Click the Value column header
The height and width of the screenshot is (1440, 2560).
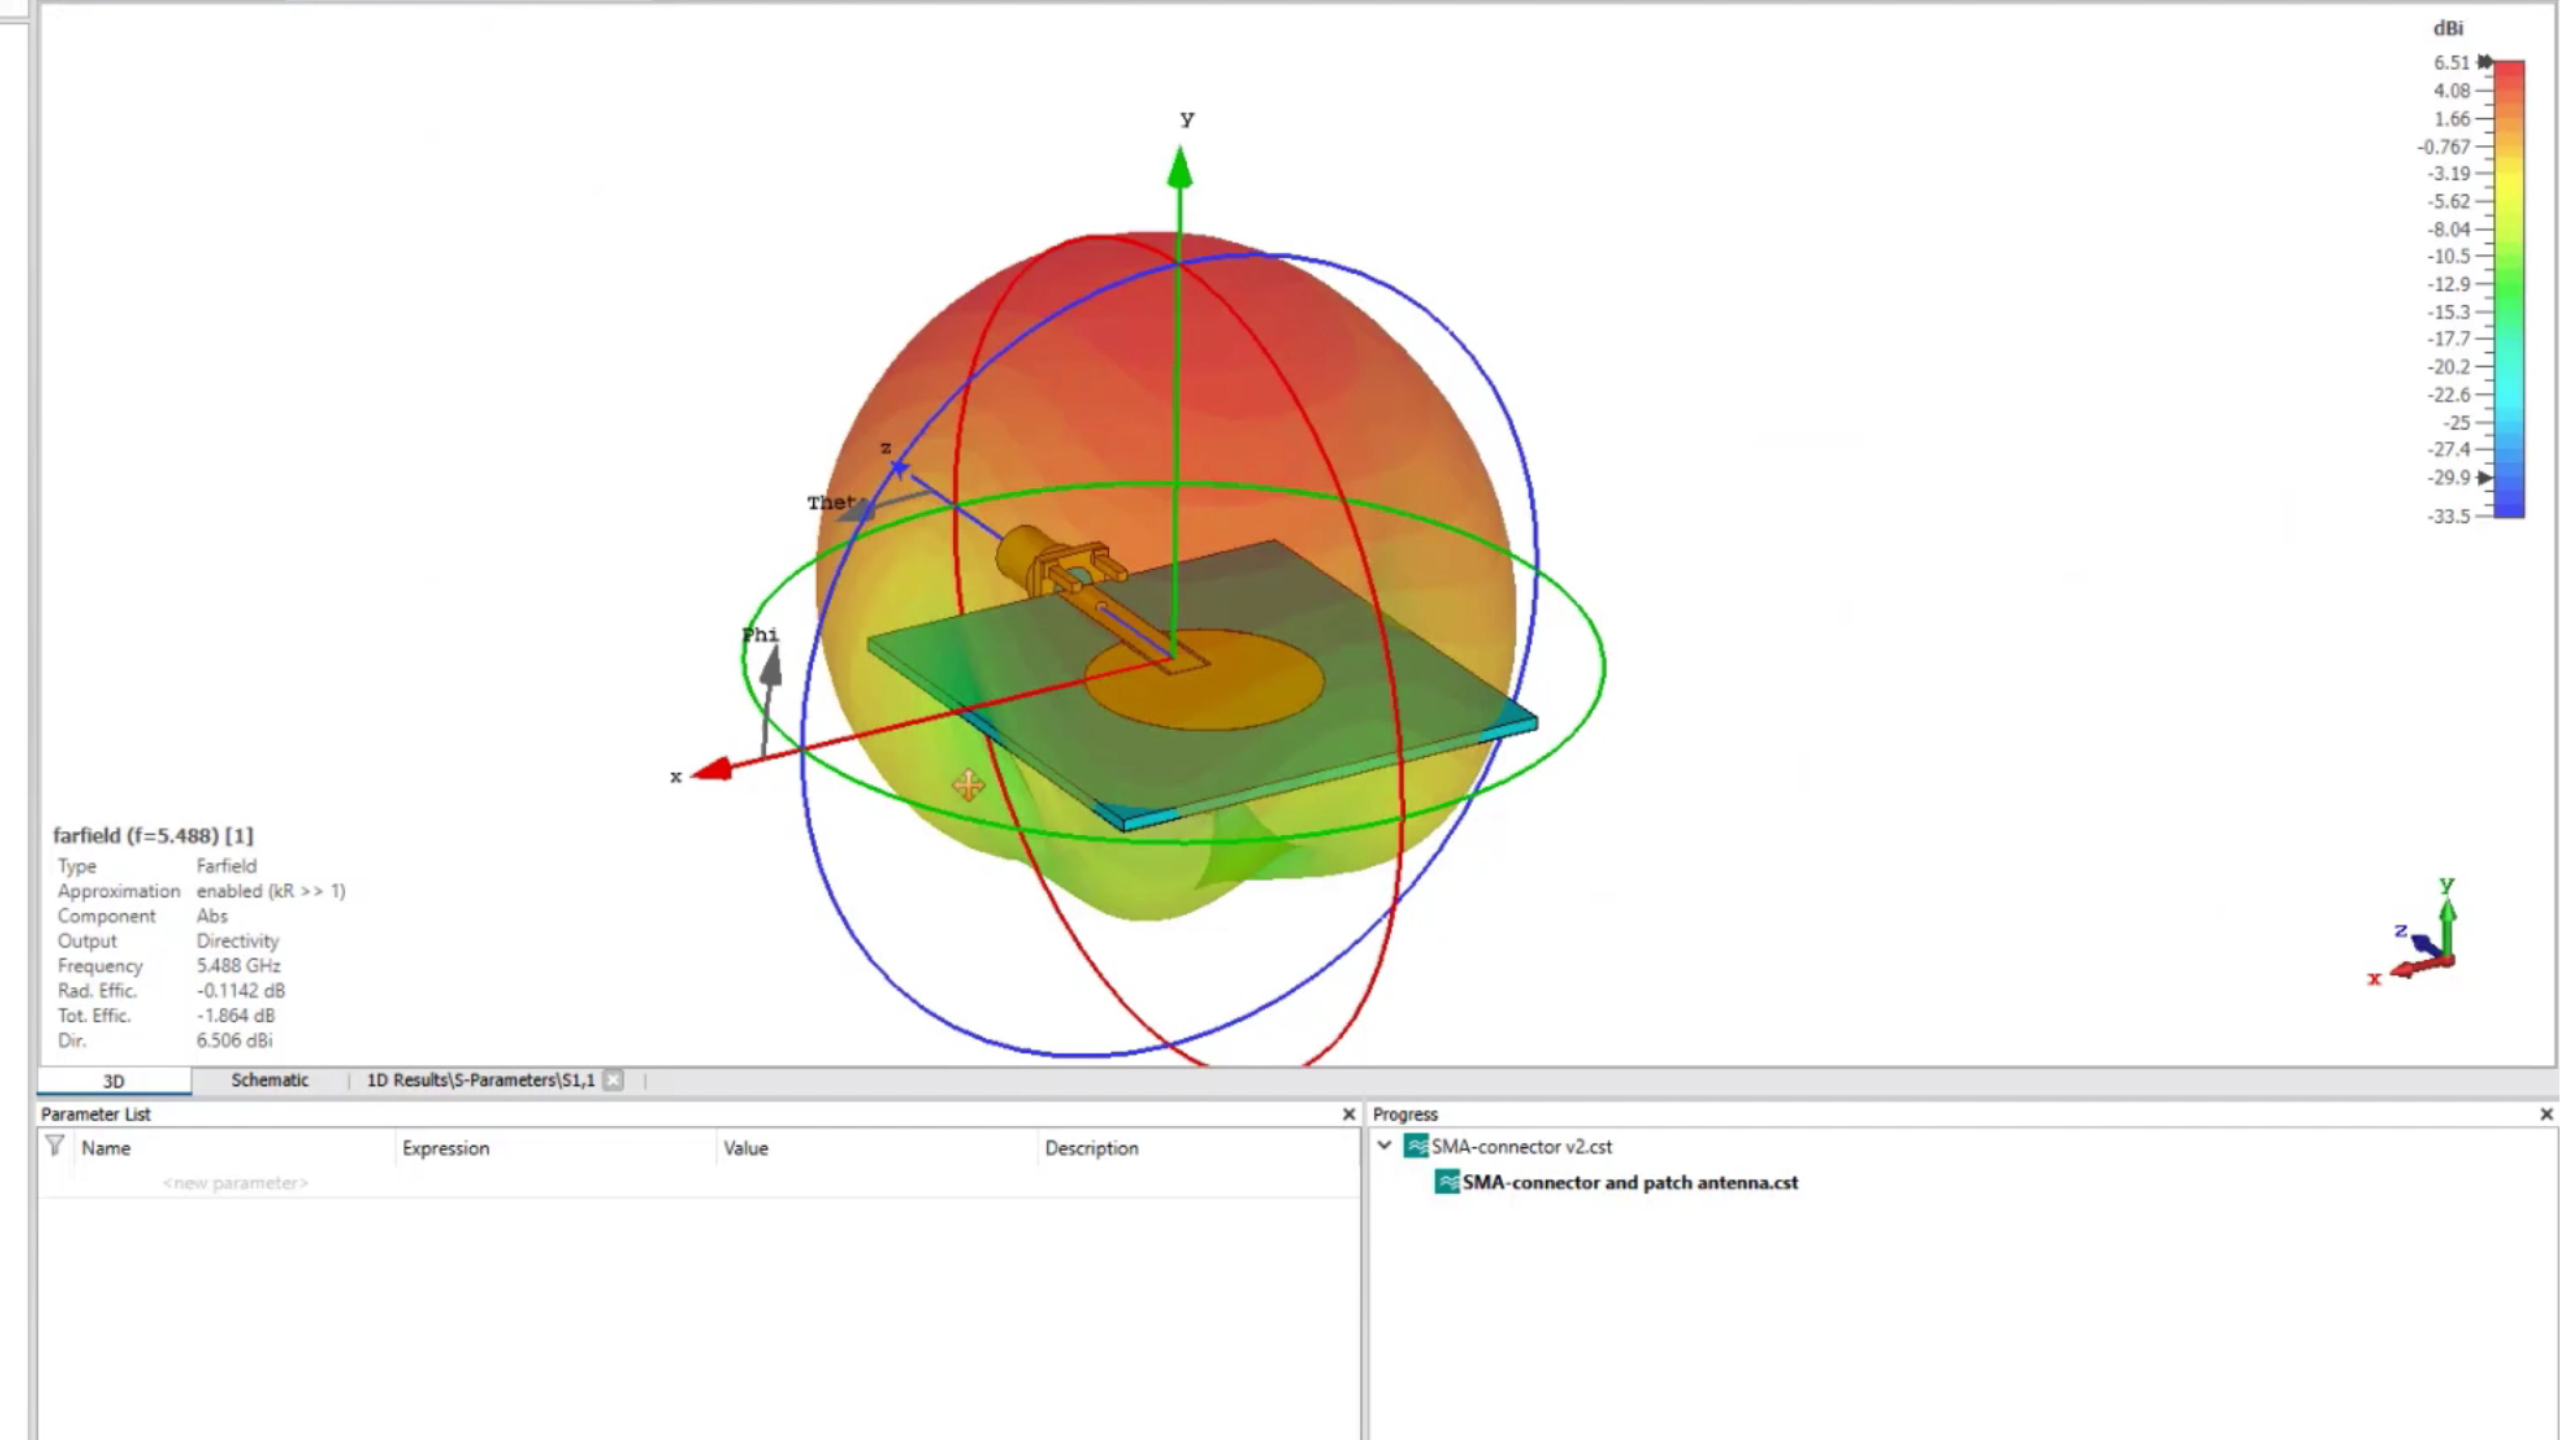click(746, 1148)
